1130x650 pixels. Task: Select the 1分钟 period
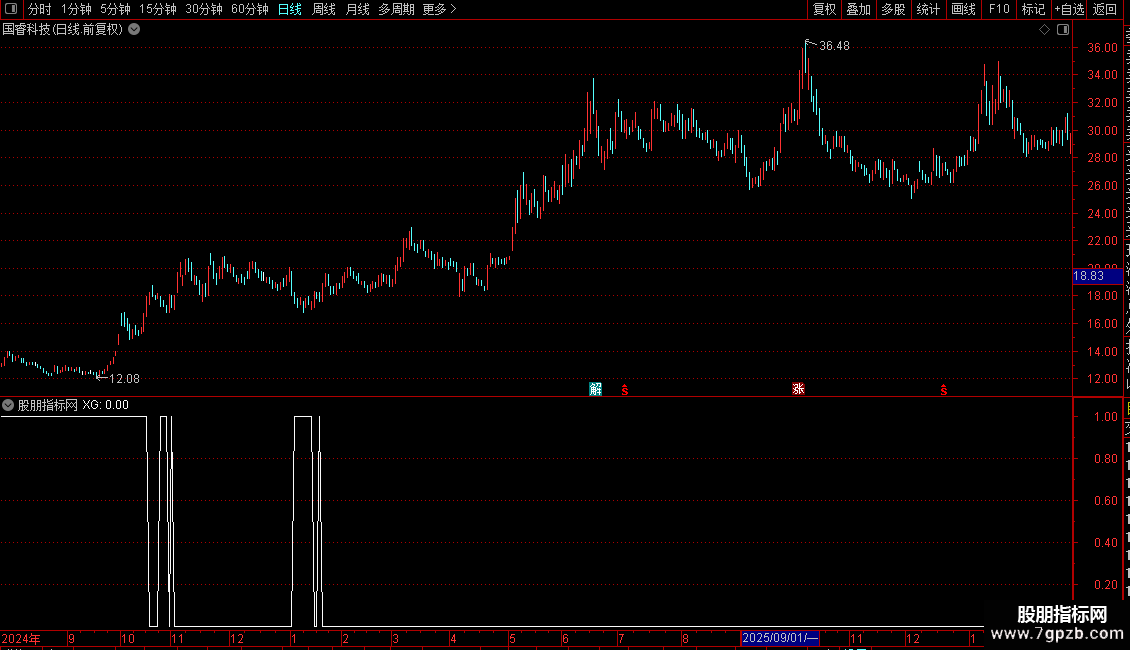(76, 9)
